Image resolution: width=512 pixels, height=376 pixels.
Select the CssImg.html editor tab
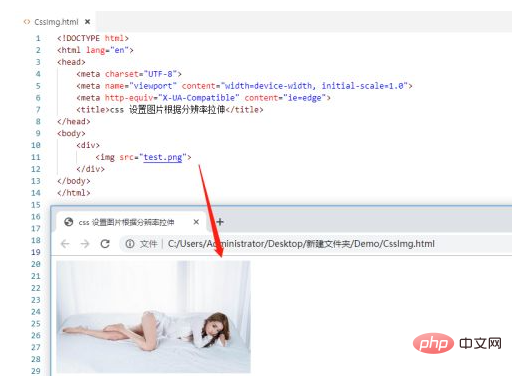[56, 22]
